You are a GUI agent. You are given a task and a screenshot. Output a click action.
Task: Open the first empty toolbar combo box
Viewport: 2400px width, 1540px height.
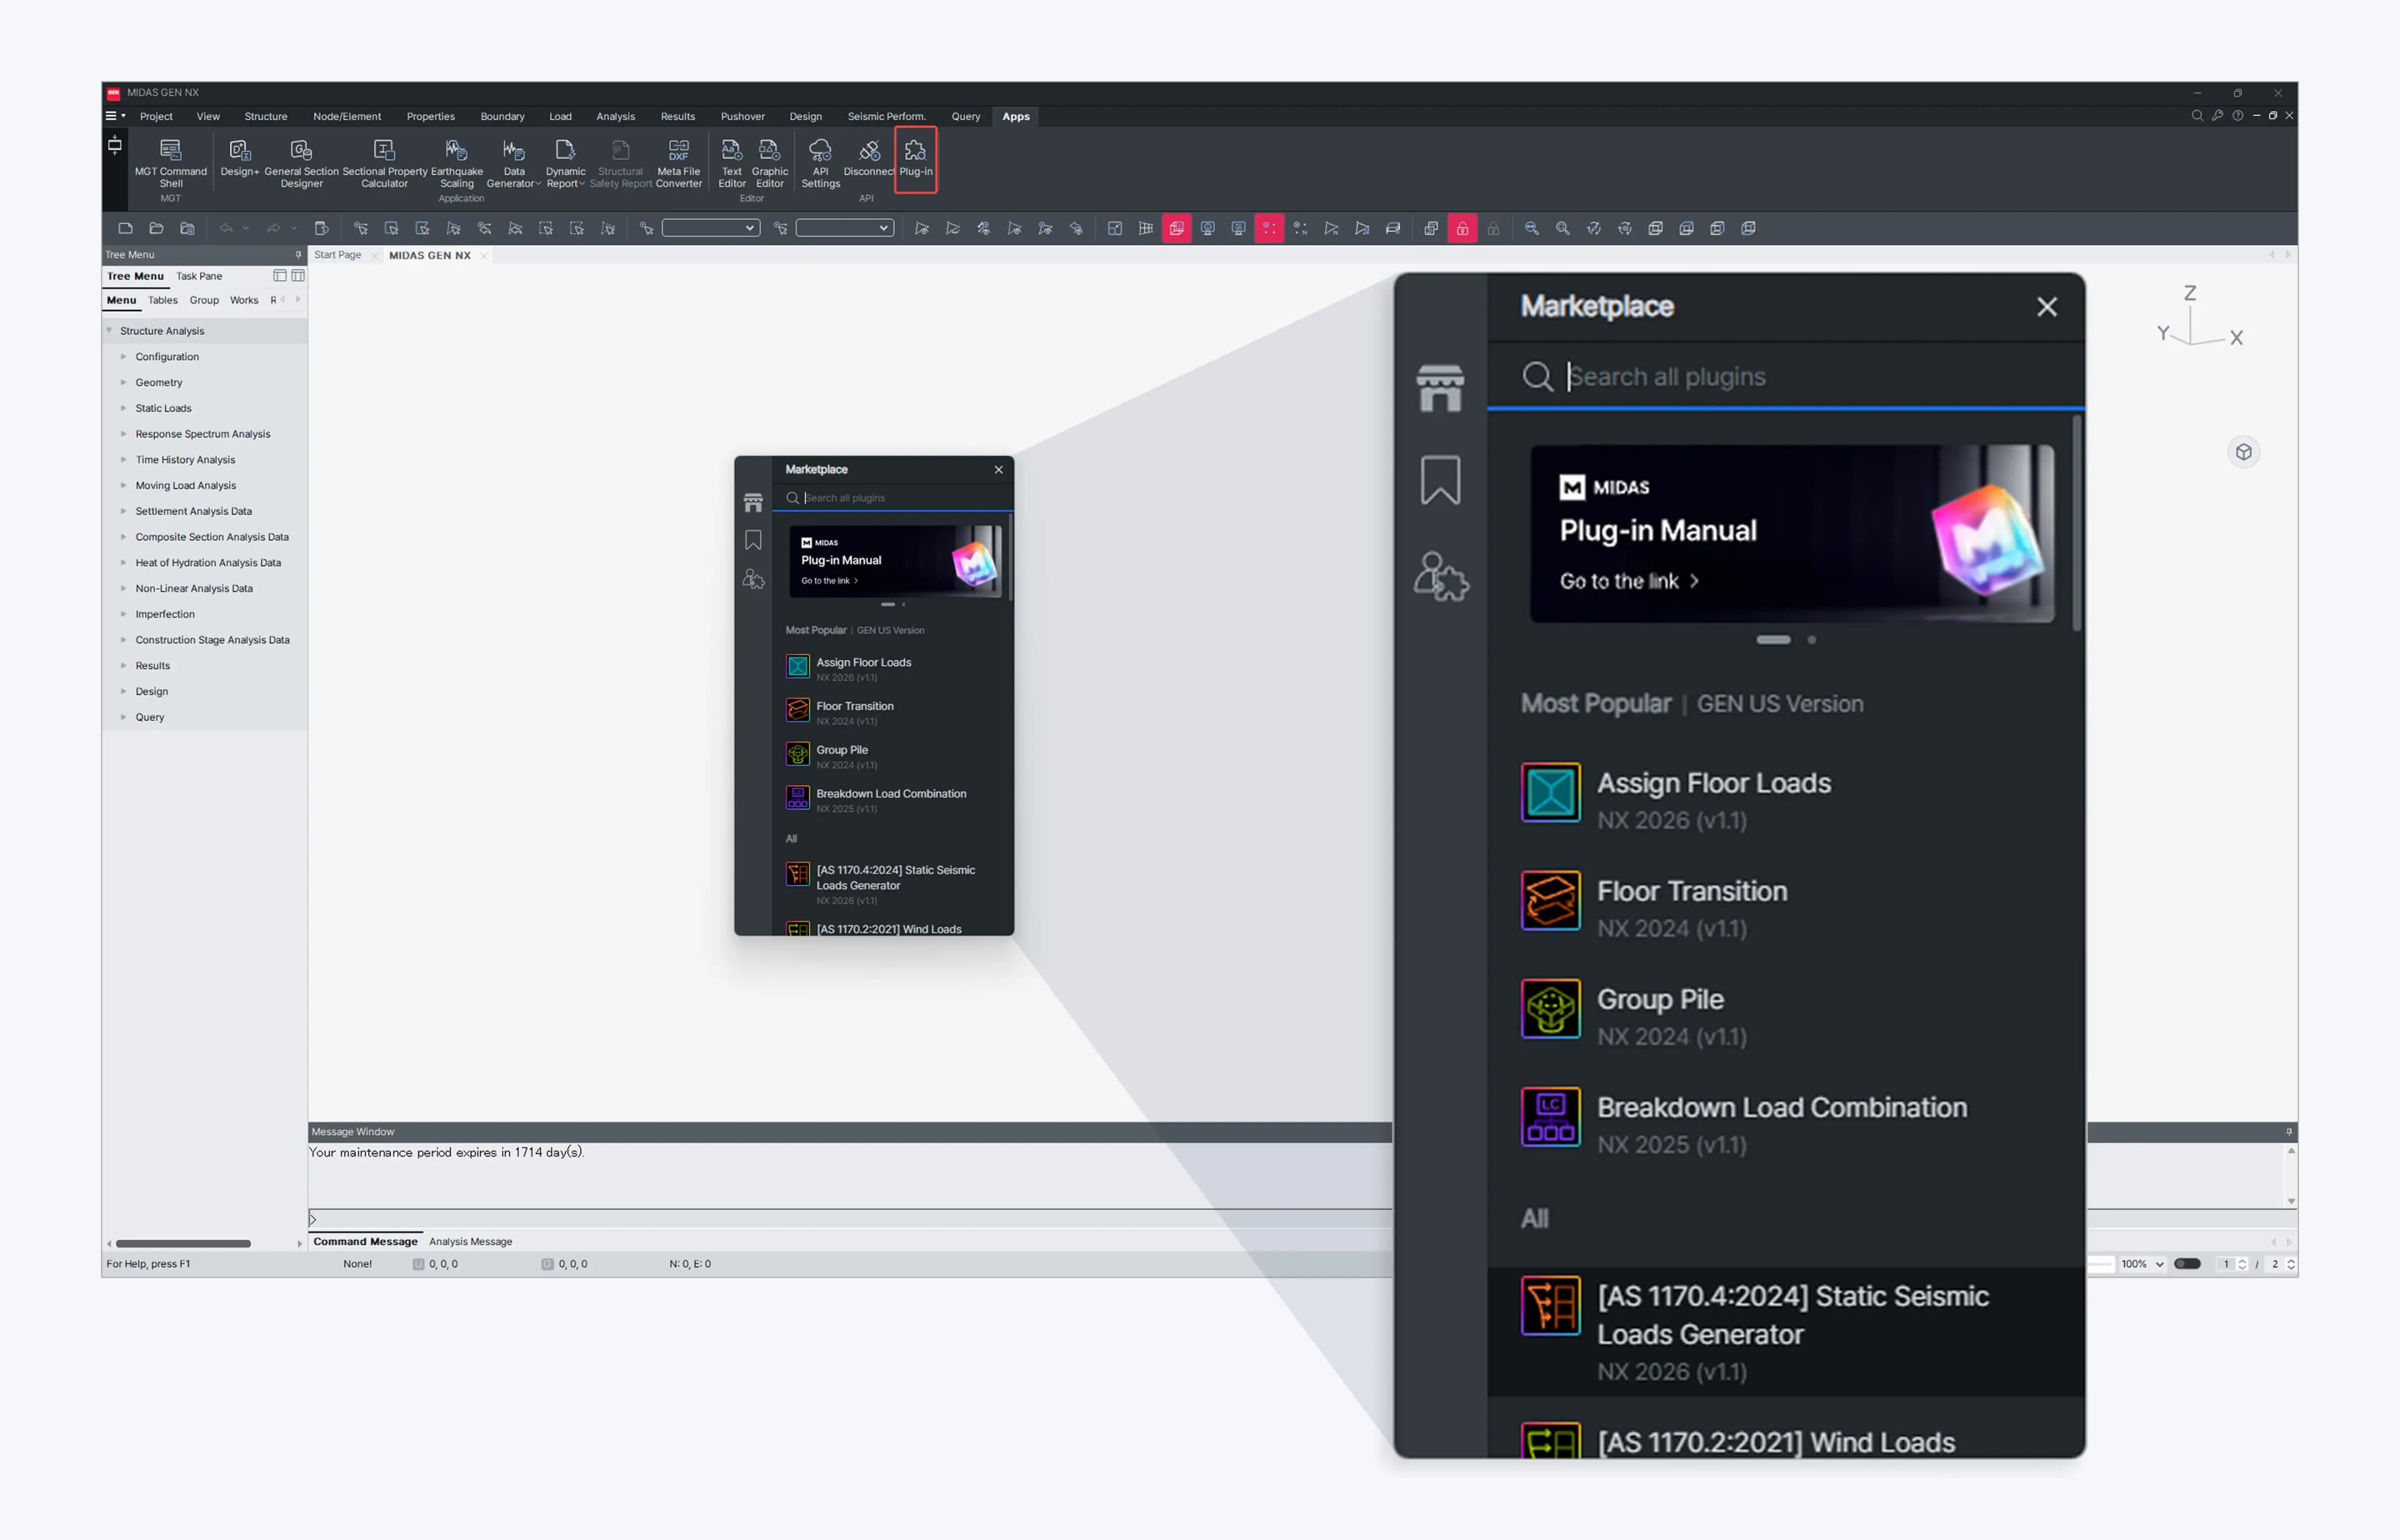pos(710,229)
